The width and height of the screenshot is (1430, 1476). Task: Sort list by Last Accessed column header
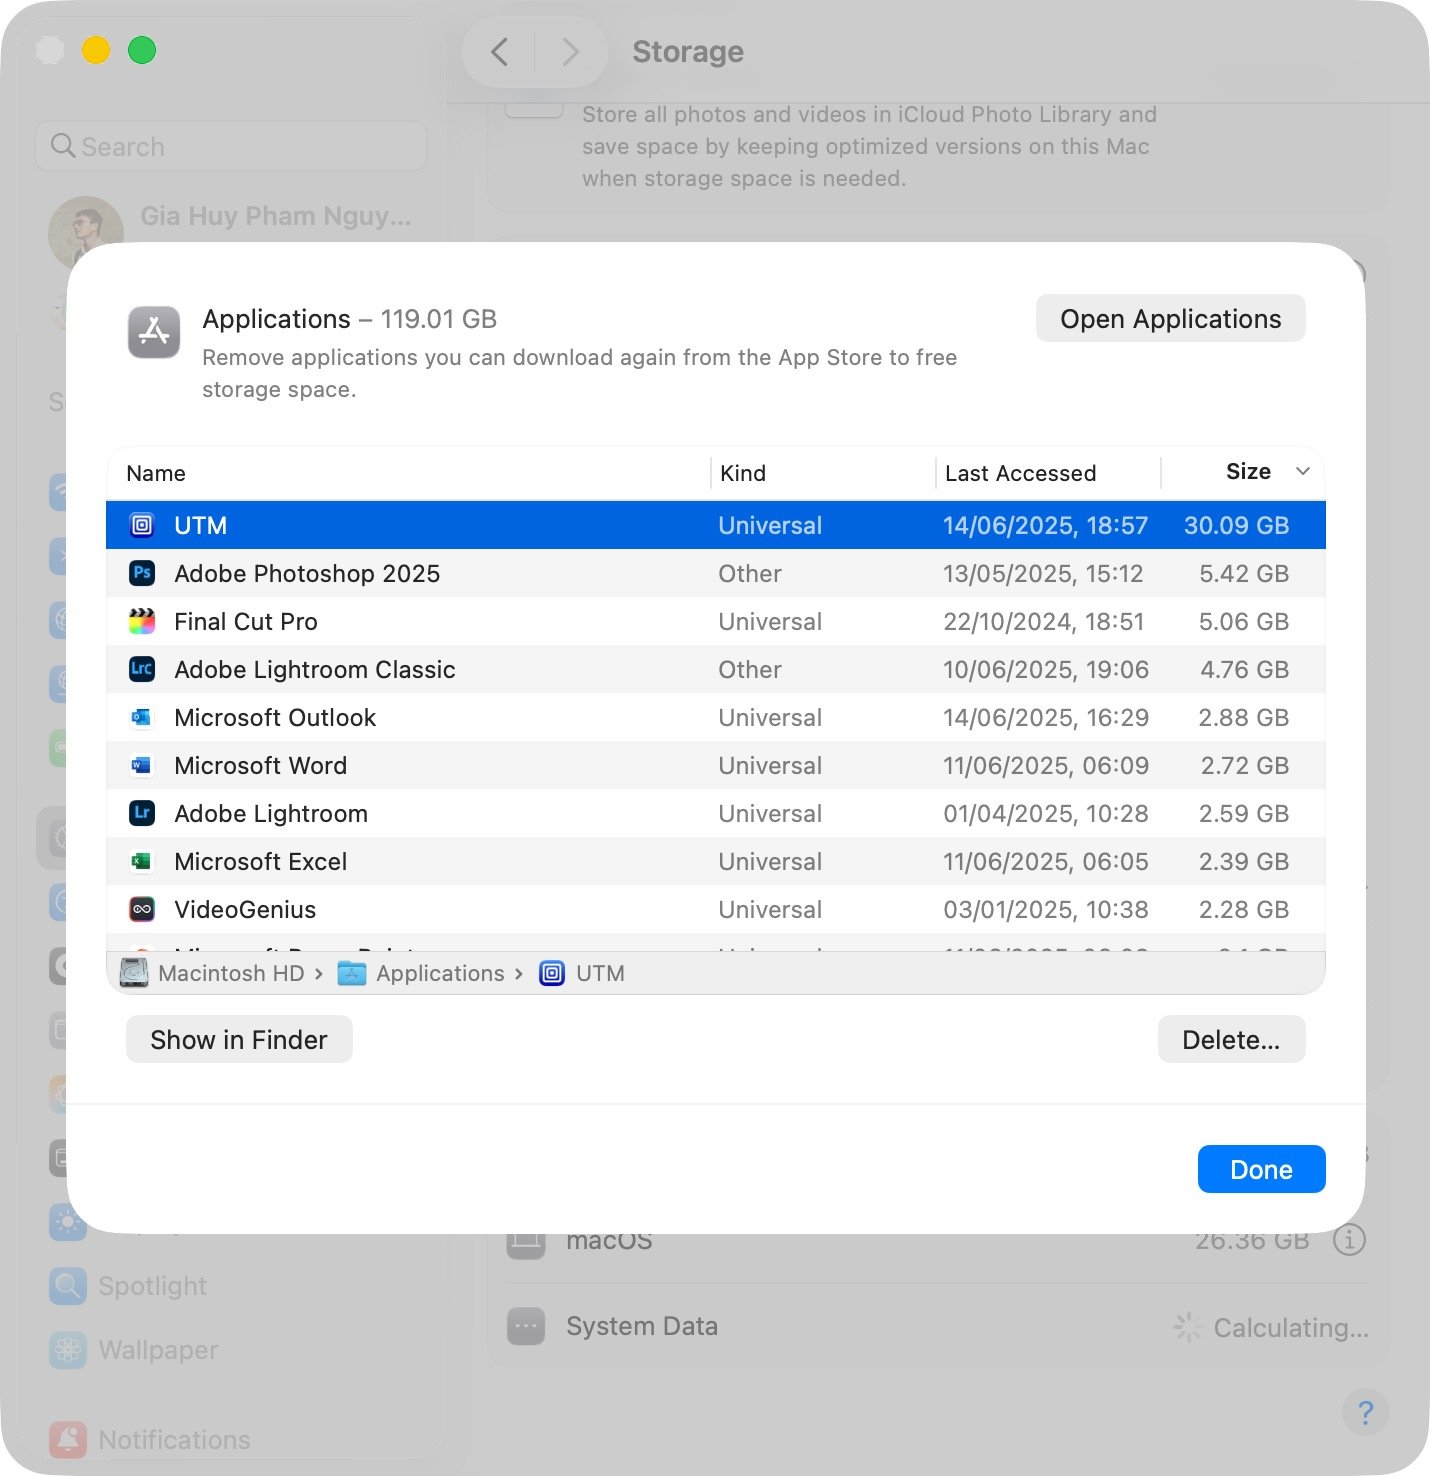click(1021, 473)
